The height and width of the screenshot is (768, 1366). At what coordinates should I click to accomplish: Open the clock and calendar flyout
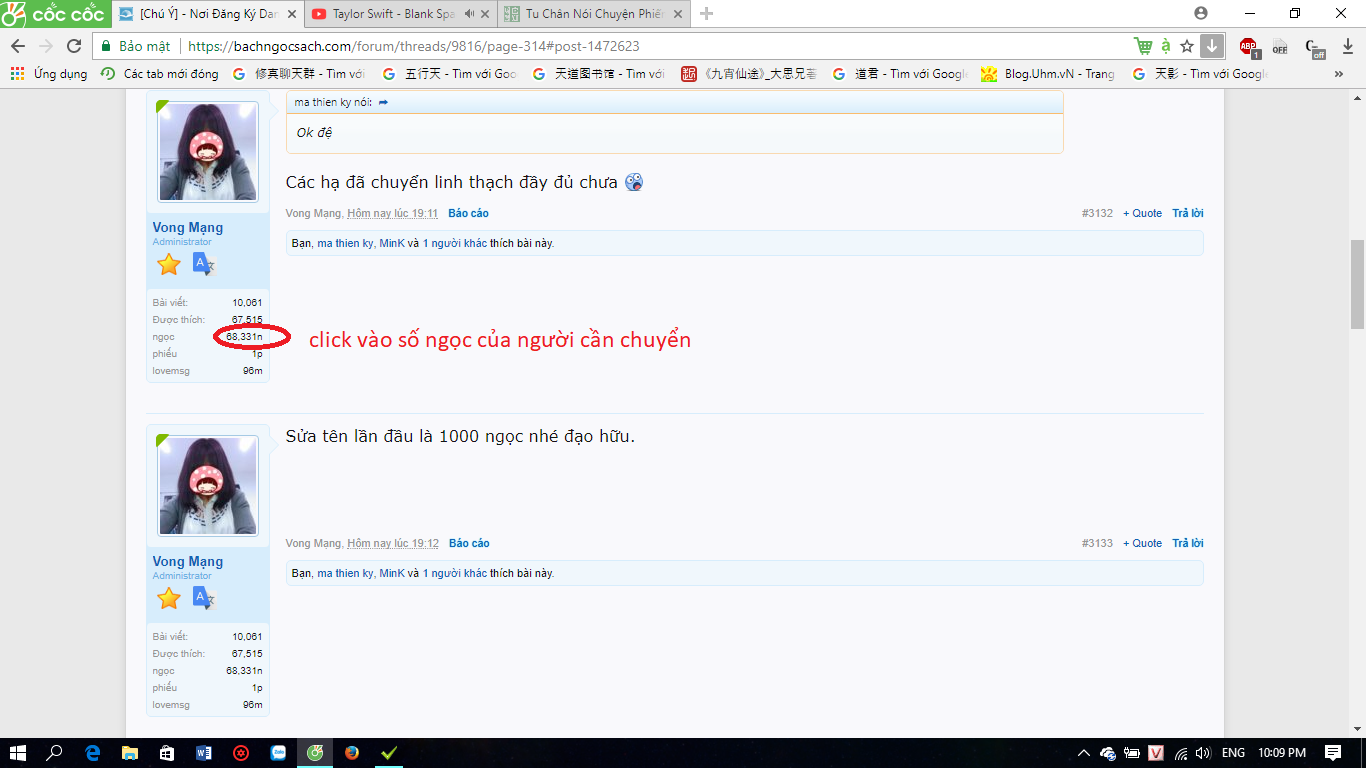point(1282,753)
